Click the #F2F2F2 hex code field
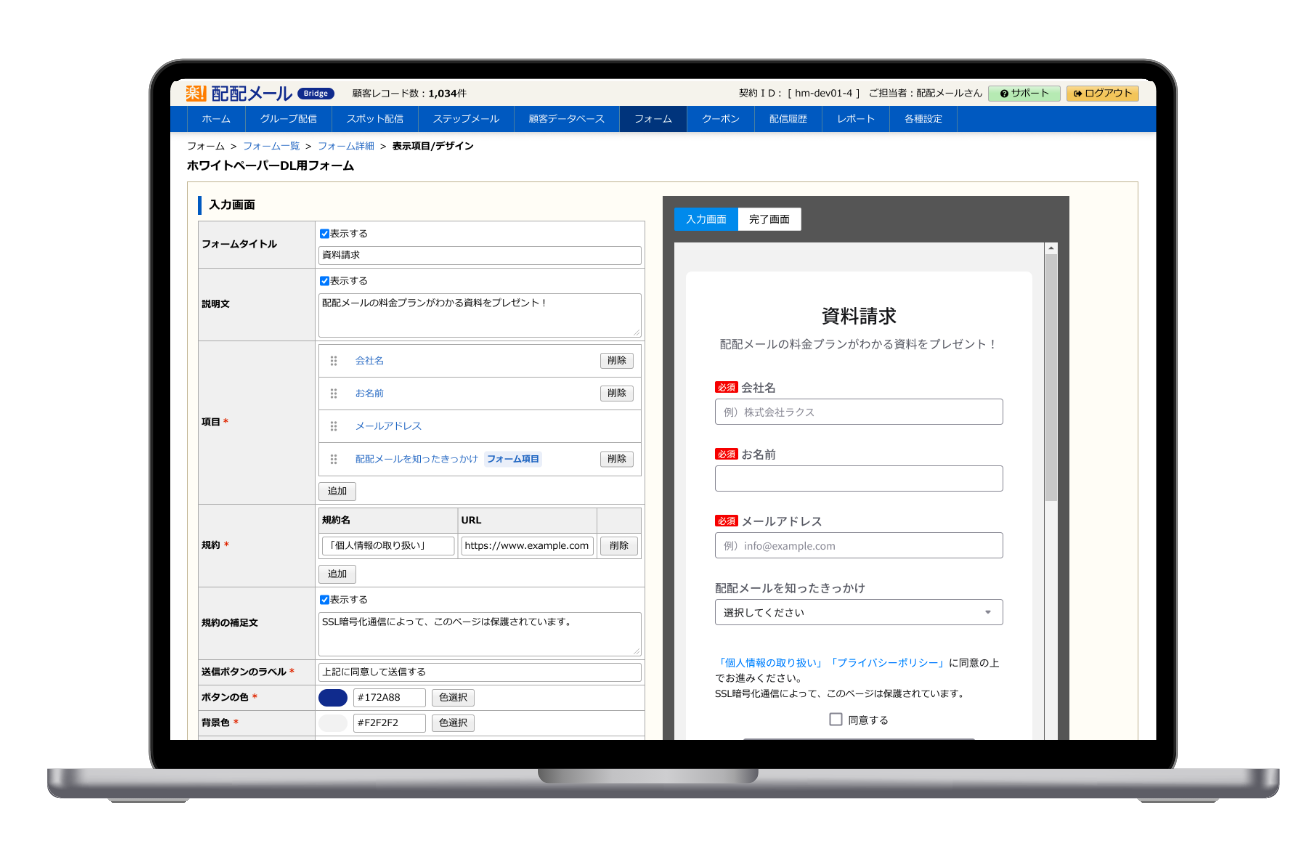Image resolution: width=1298 pixels, height=845 pixels. point(389,723)
